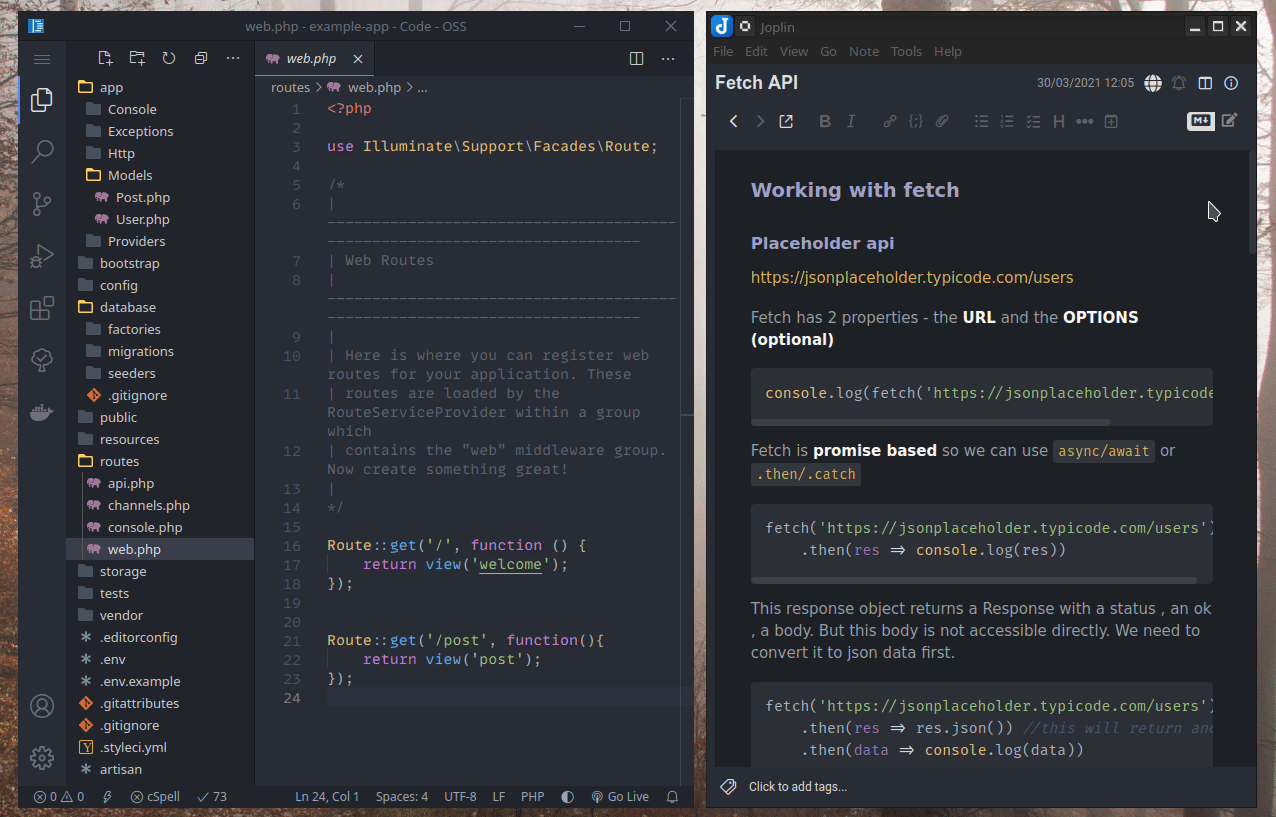Open the Joplin Edit menu

click(x=756, y=51)
